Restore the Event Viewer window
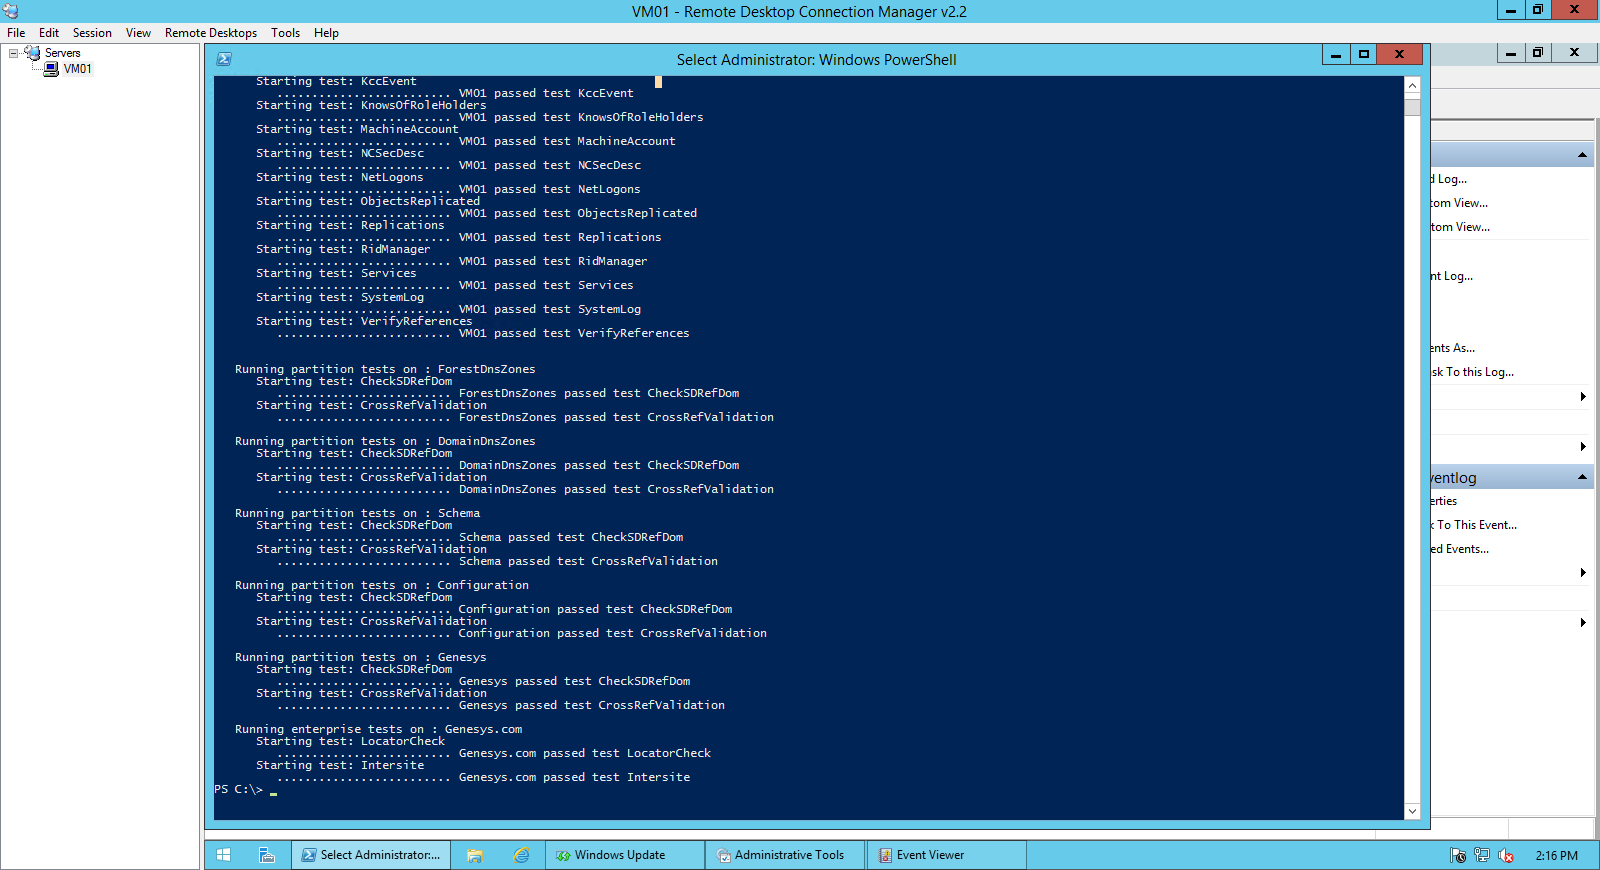This screenshot has width=1600, height=870. pos(1538,52)
